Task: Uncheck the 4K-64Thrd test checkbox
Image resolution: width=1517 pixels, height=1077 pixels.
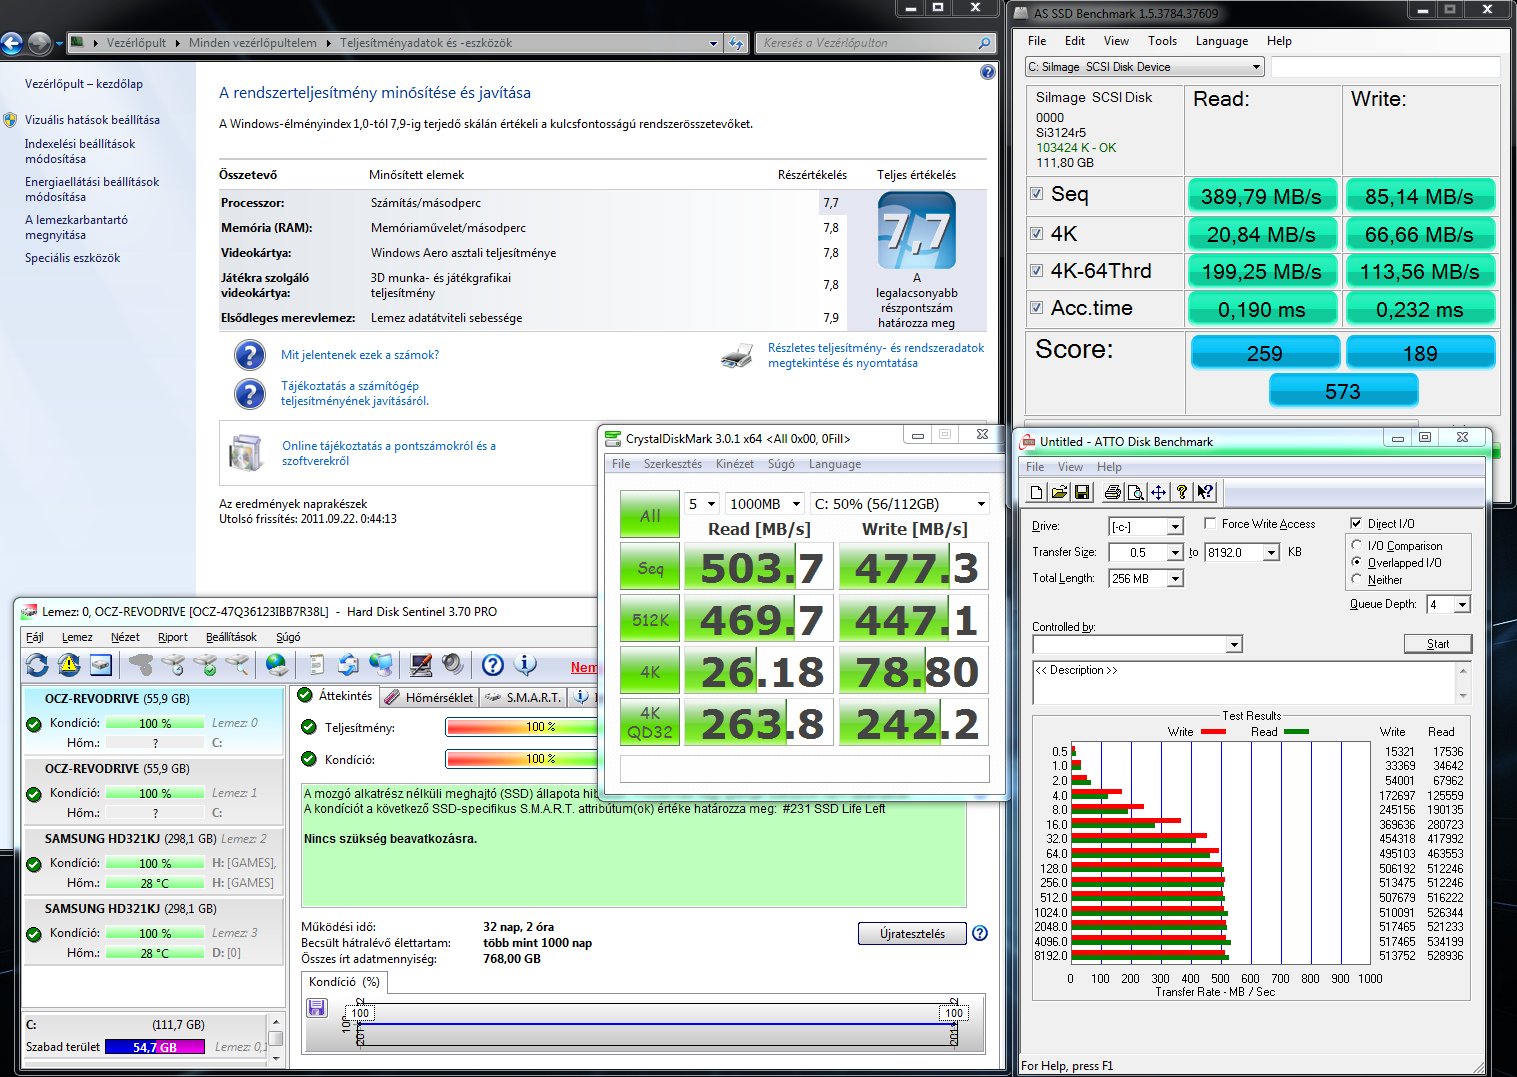Action: point(1037,270)
